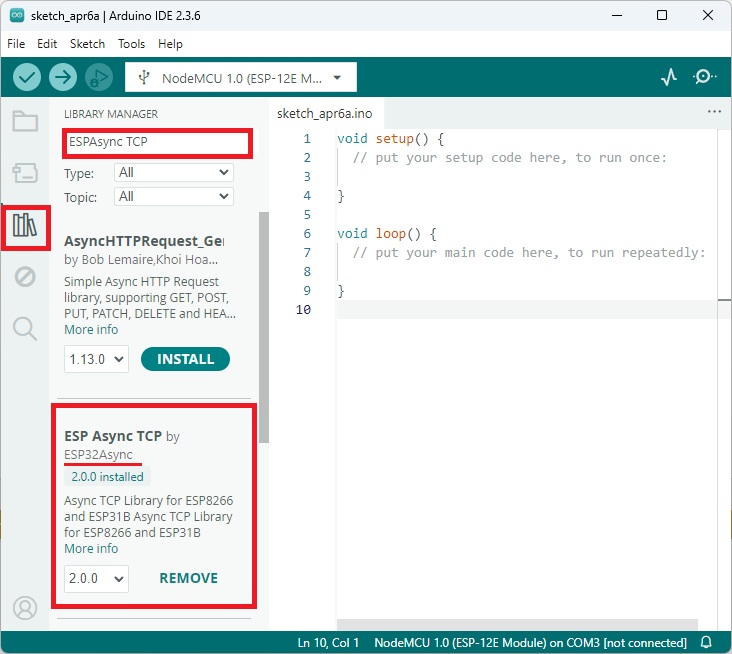The image size is (732, 654).
Task: Open the Serial Plotter
Action: (669, 77)
